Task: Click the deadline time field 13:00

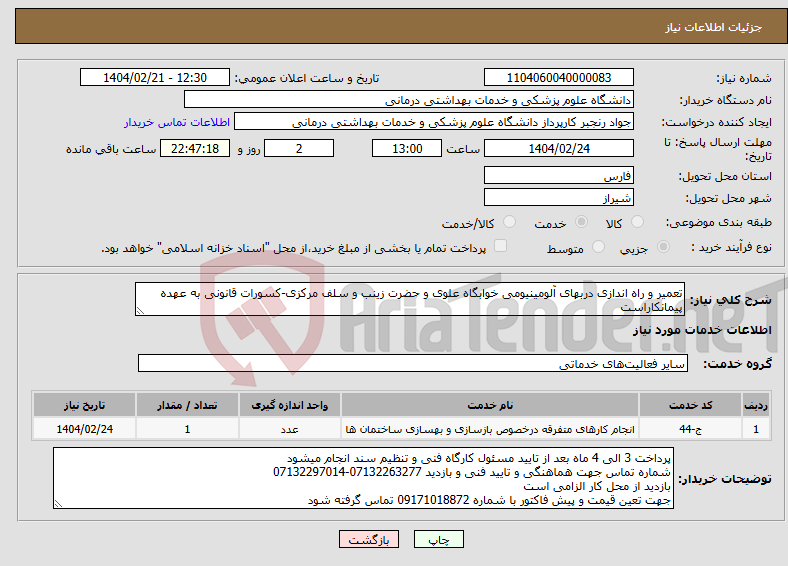Action: tap(407, 148)
